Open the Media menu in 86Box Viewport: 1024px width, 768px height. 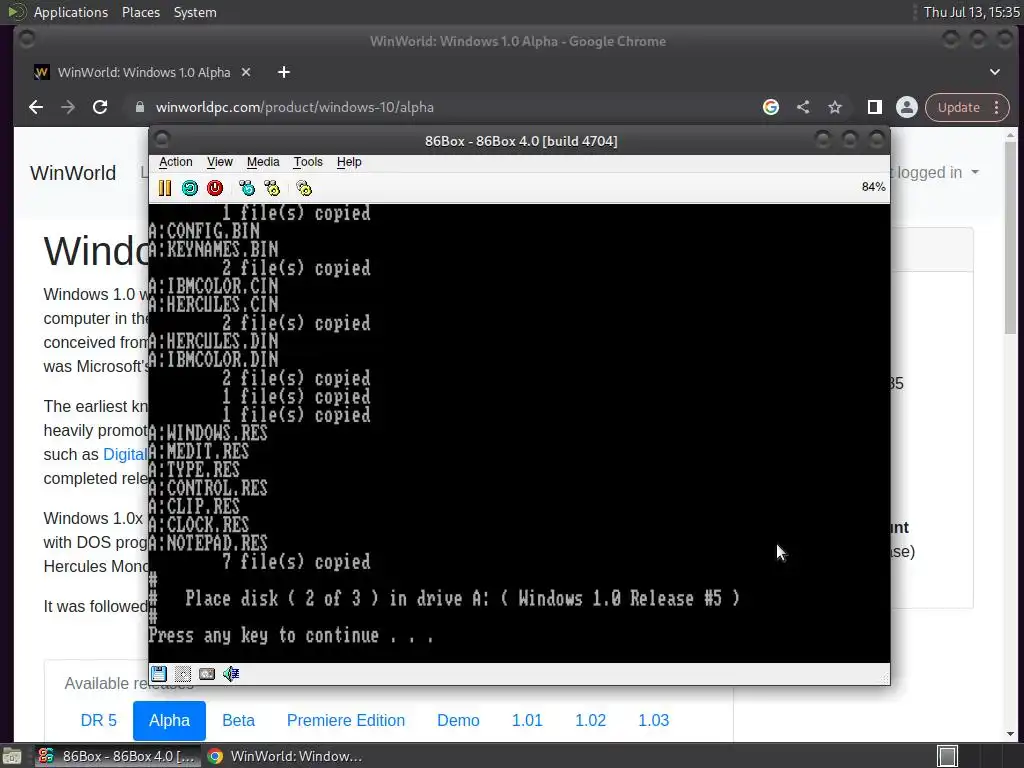[263, 162]
